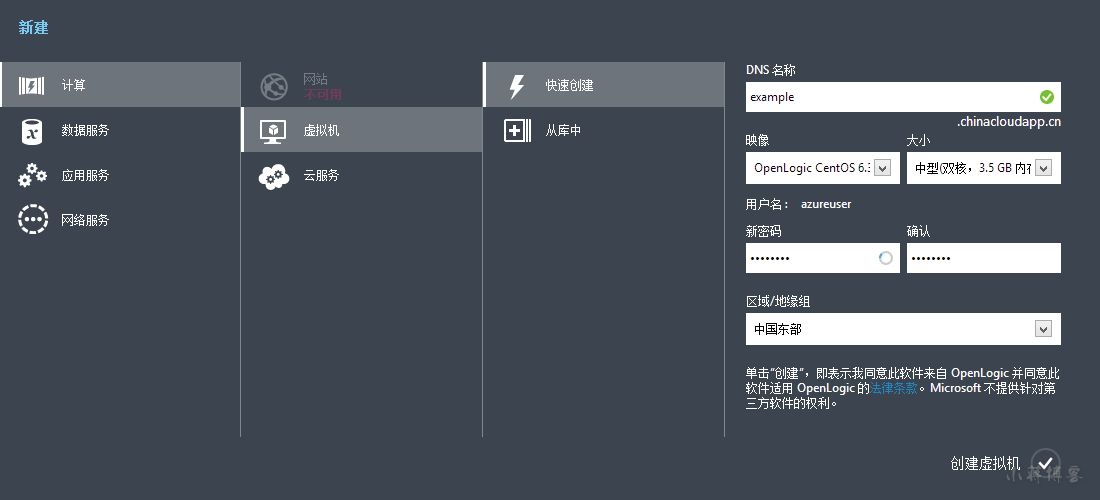This screenshot has height=500, width=1100.
Task: Select the 数据服务 database icon
Action: coord(32,130)
